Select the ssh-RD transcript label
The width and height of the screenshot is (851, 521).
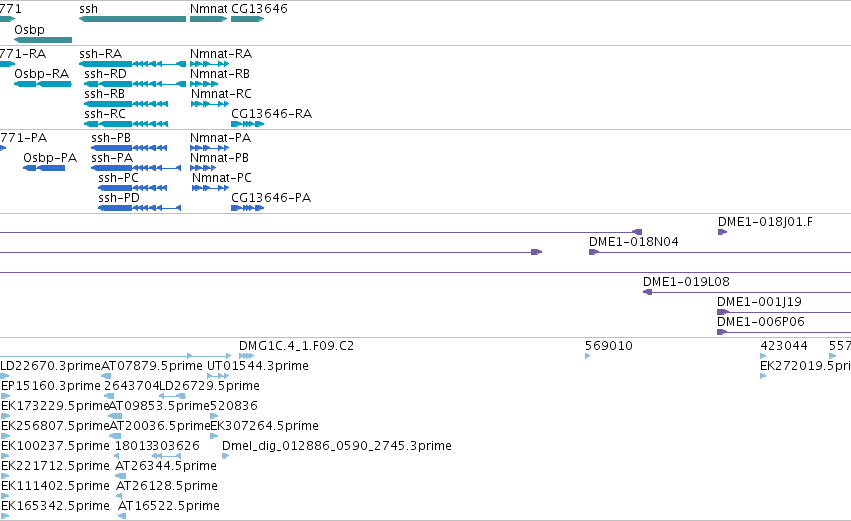point(105,74)
